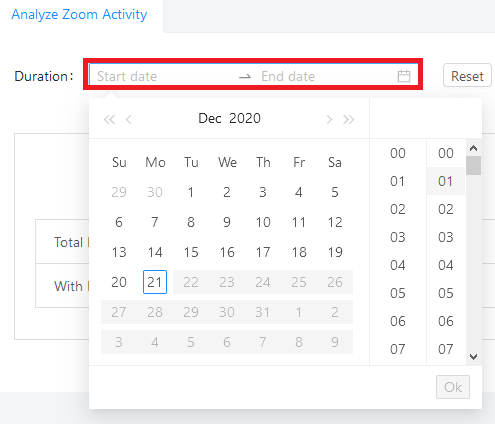495x424 pixels.
Task: Click the calendar icon in date field
Action: pos(404,76)
